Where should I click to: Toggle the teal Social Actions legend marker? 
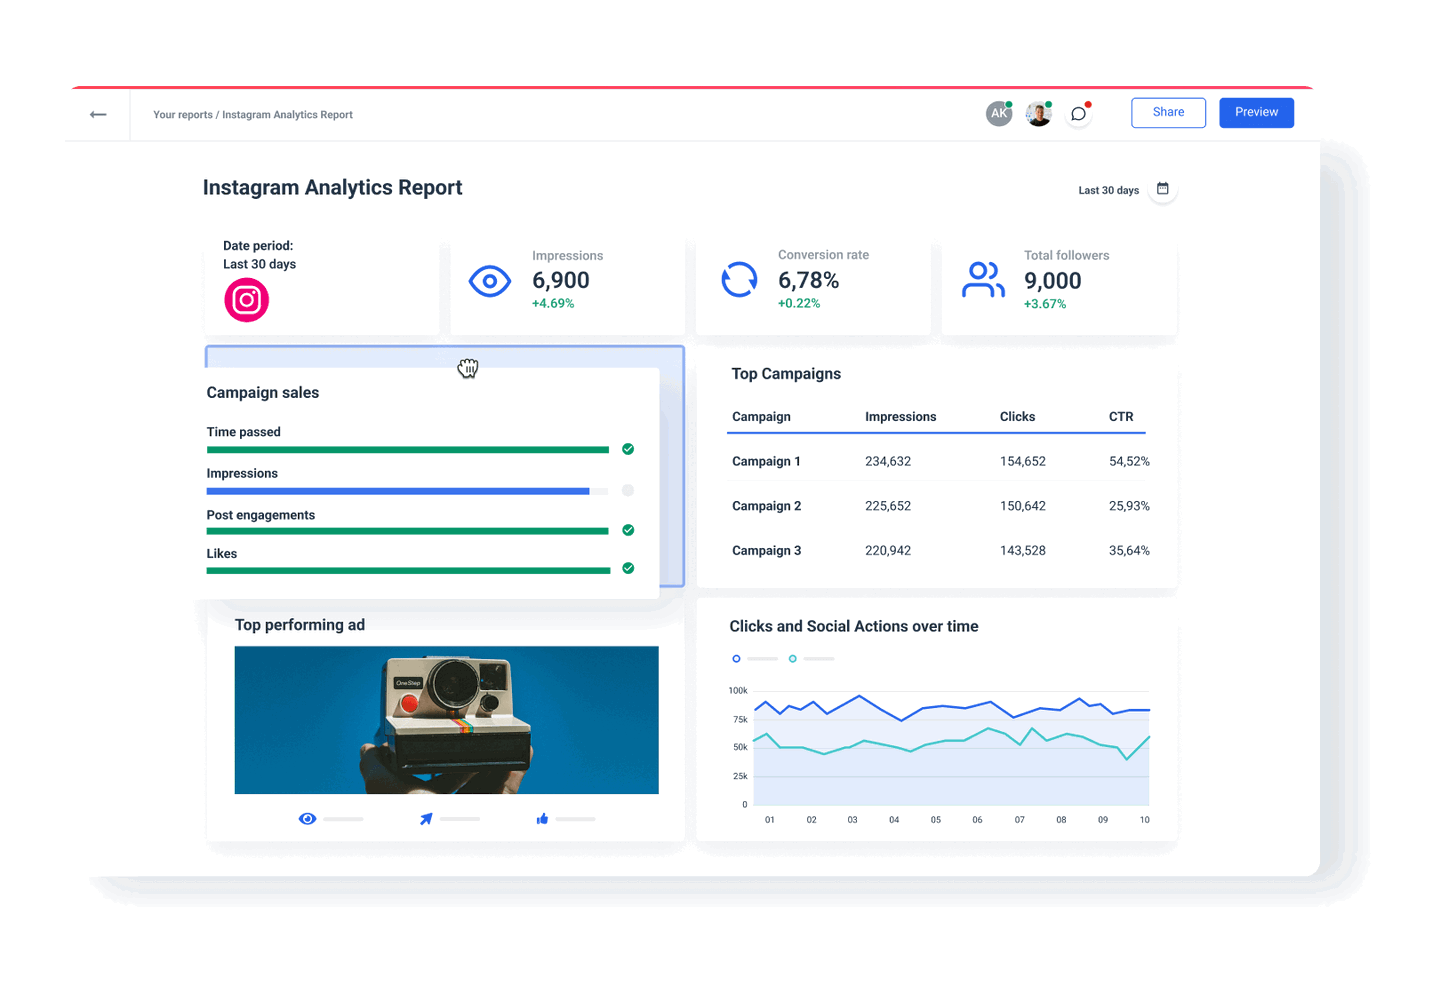[793, 659]
